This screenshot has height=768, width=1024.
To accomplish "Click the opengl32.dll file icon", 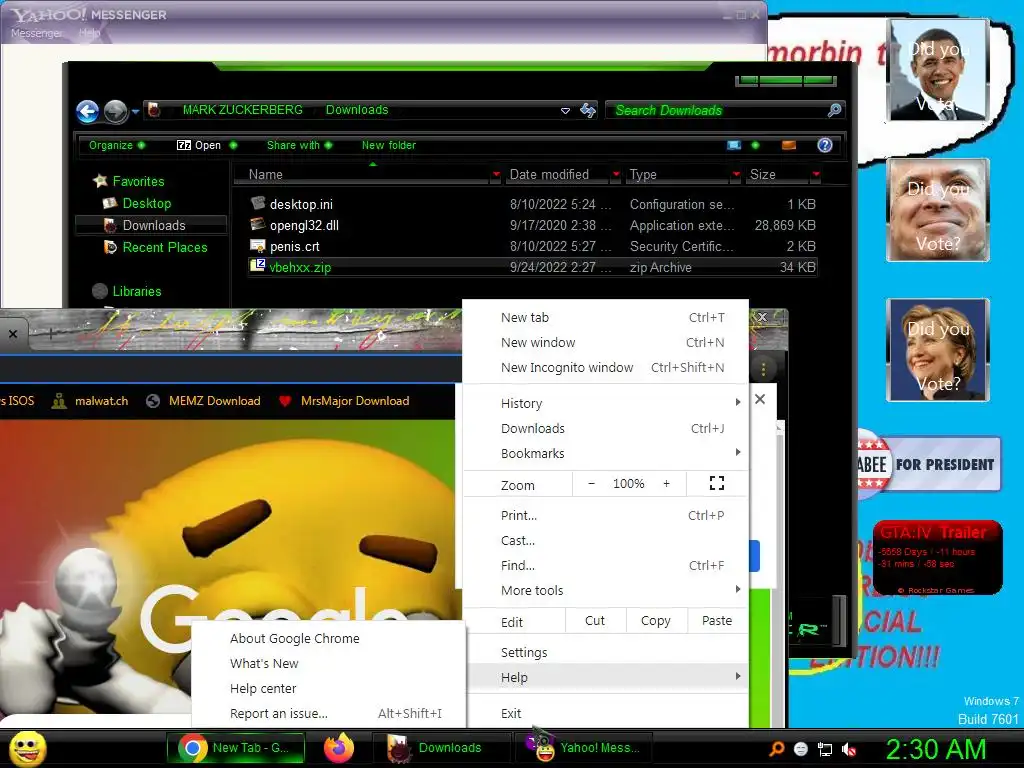I will click(258, 225).
